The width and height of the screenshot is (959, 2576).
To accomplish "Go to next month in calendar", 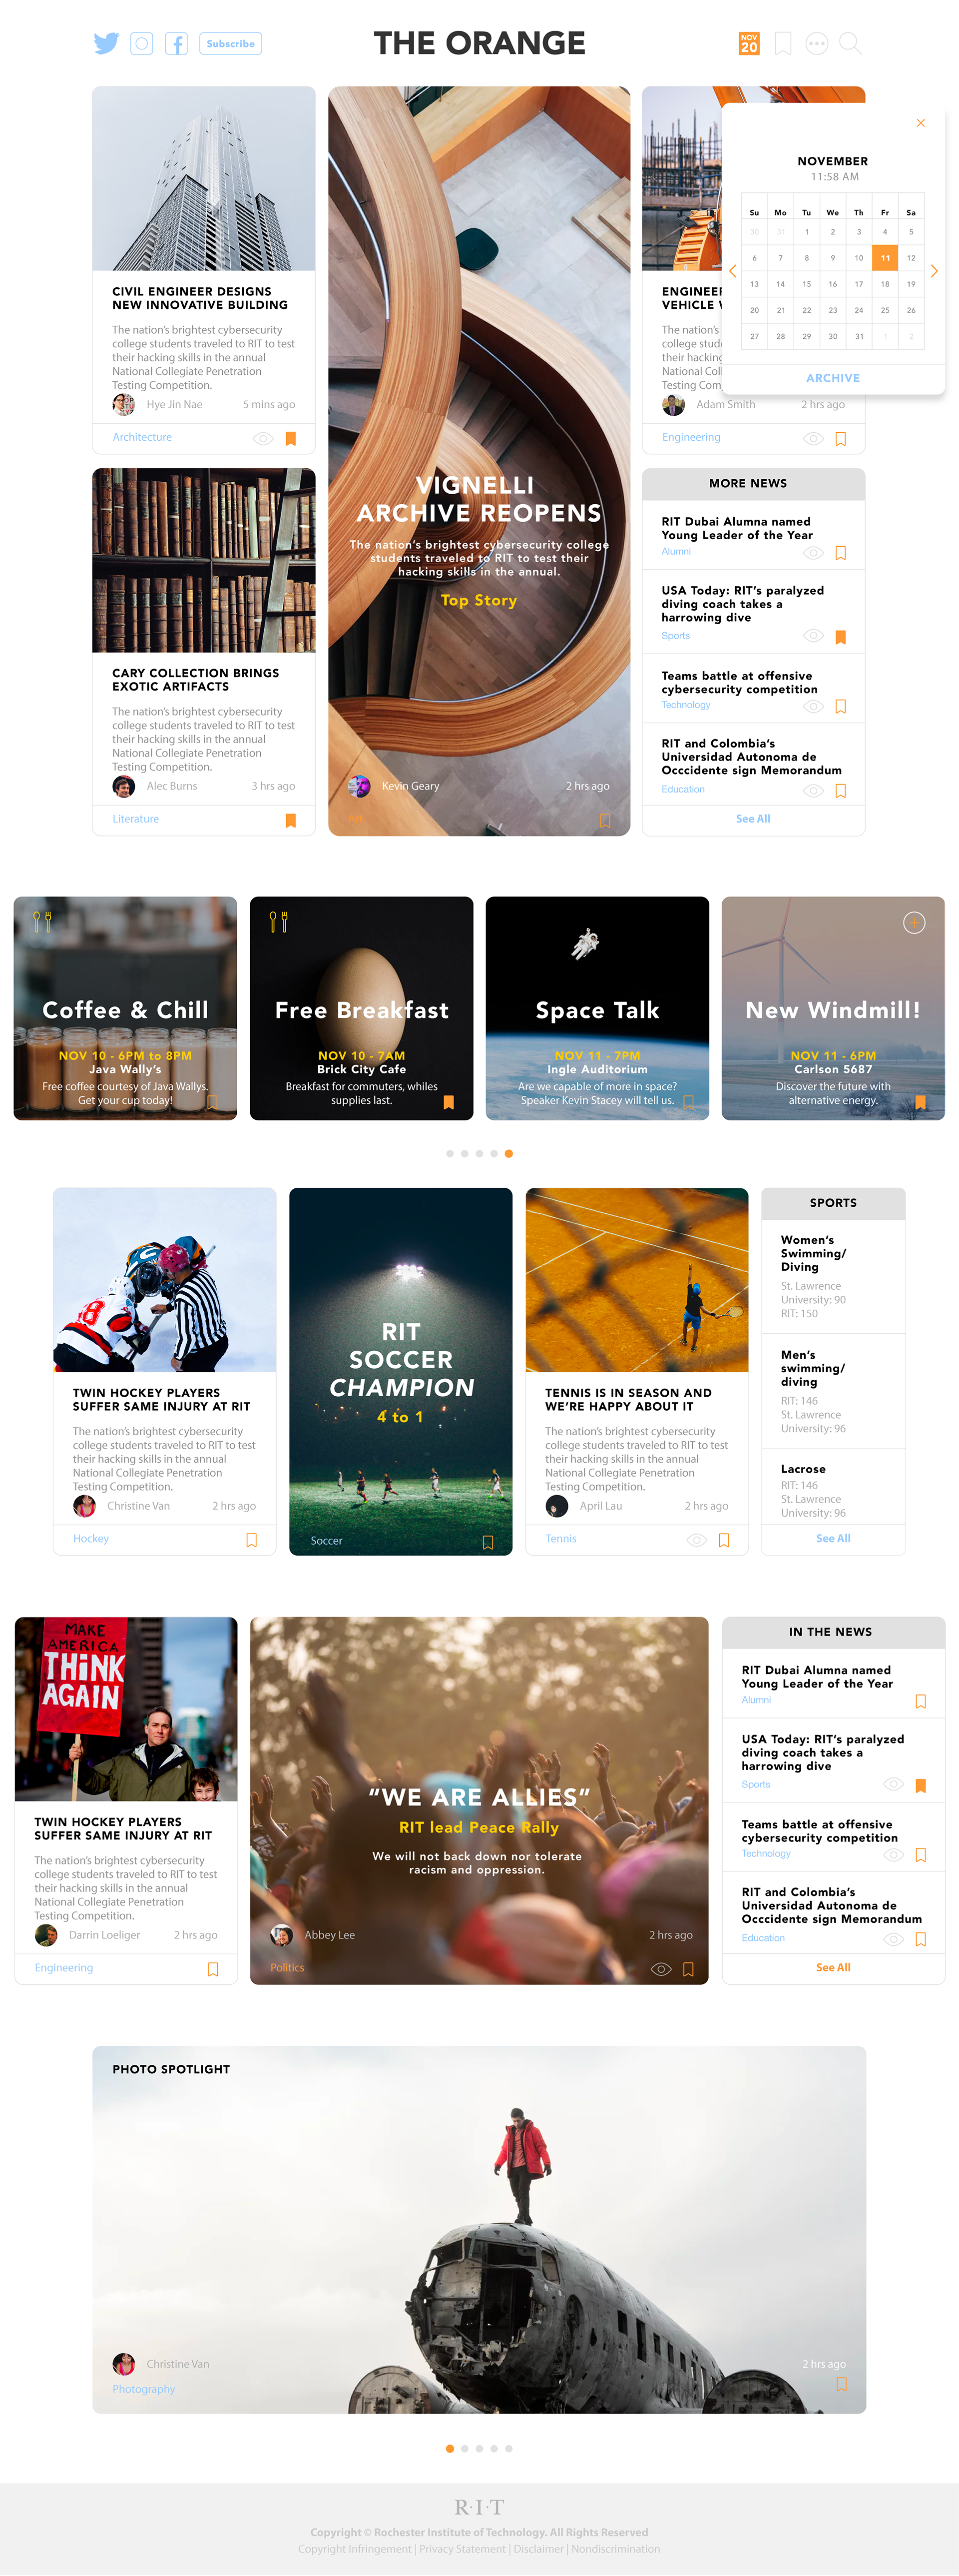I will (x=934, y=271).
